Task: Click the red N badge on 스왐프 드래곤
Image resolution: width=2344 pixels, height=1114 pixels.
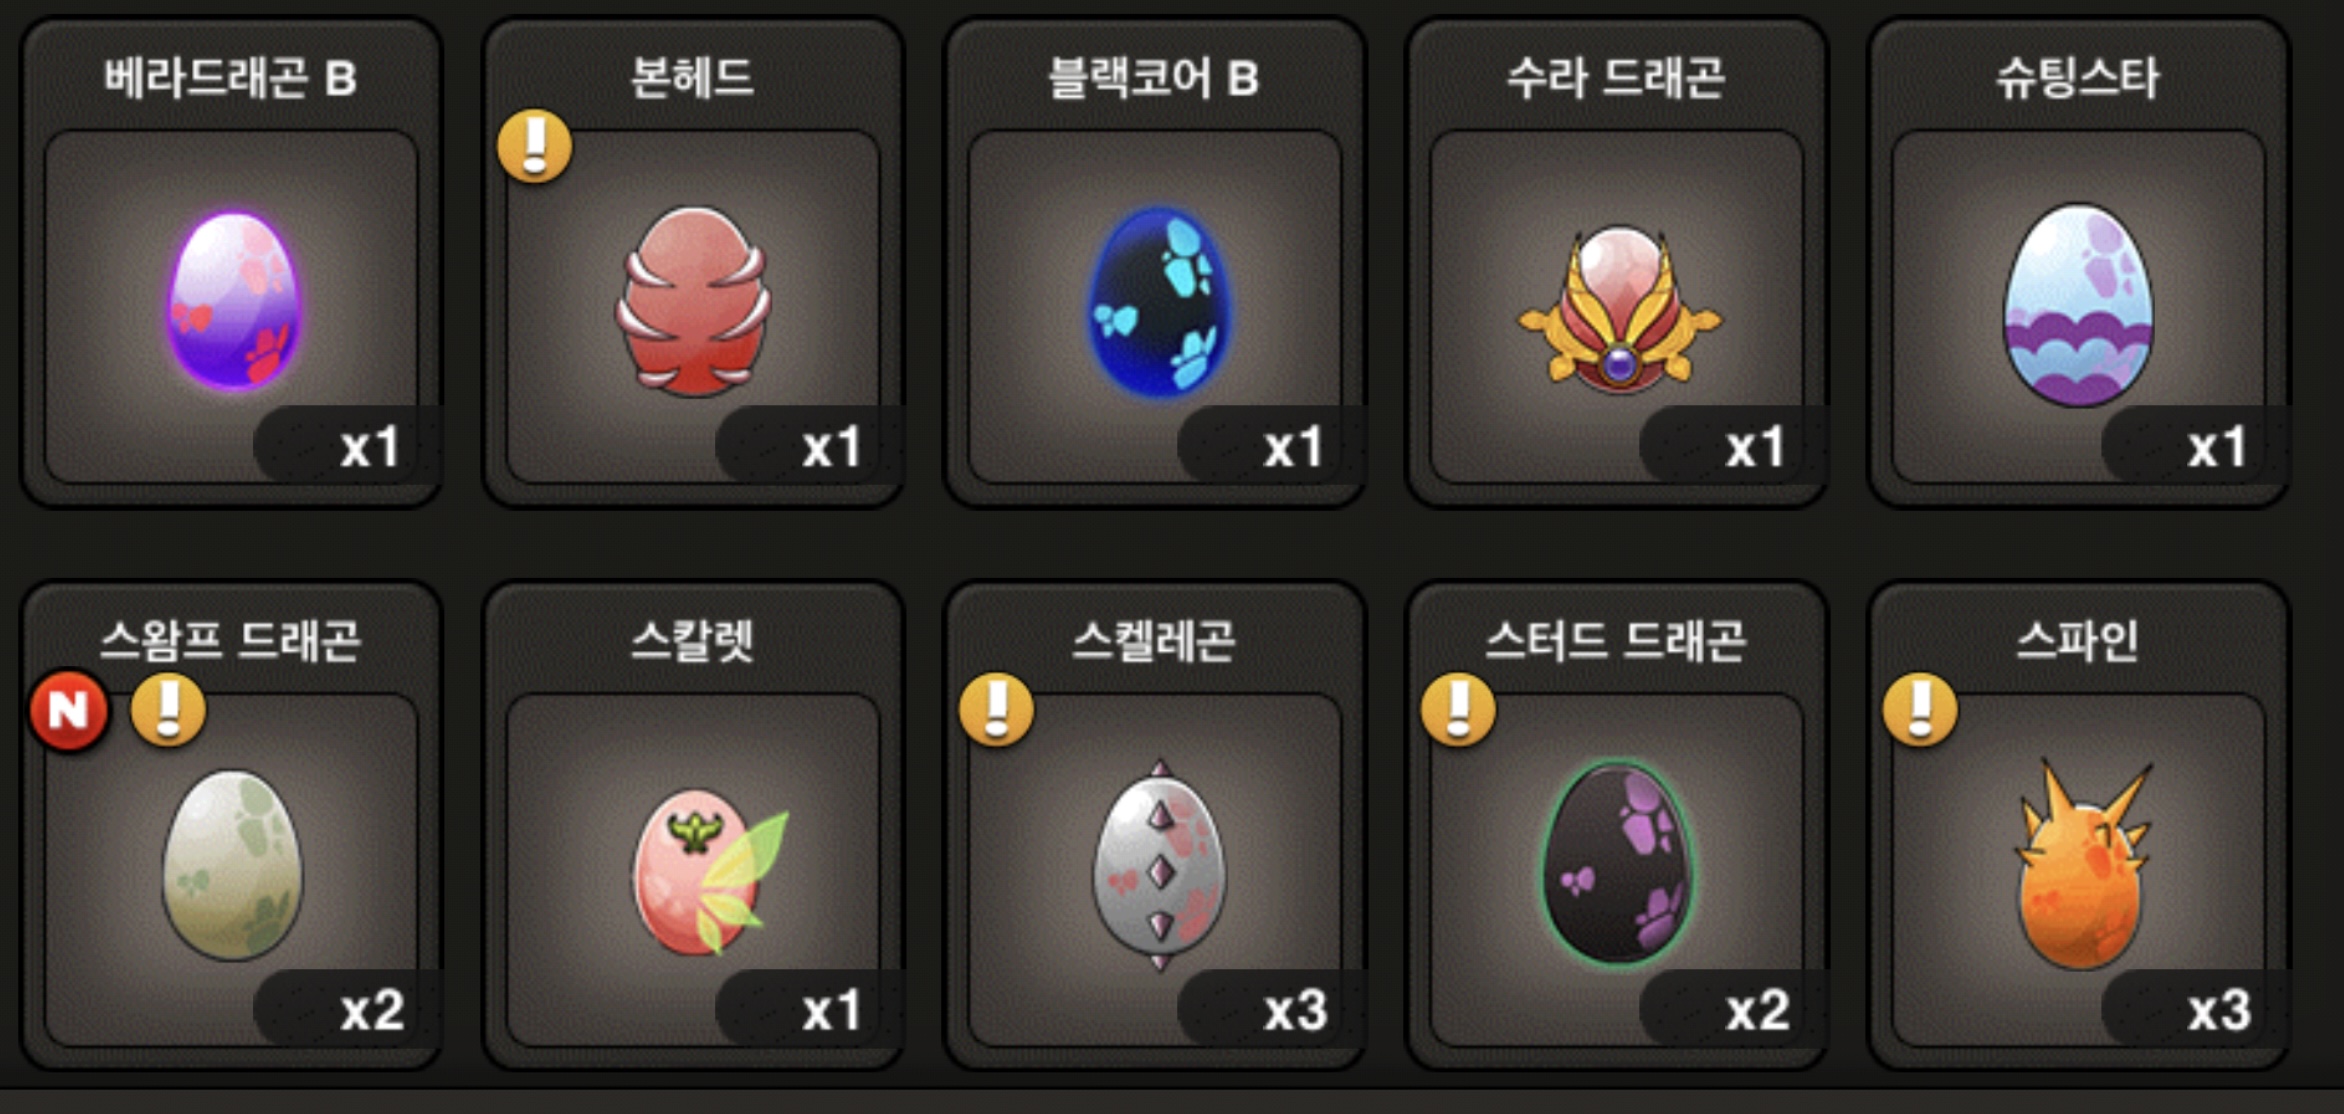Action: tap(69, 711)
